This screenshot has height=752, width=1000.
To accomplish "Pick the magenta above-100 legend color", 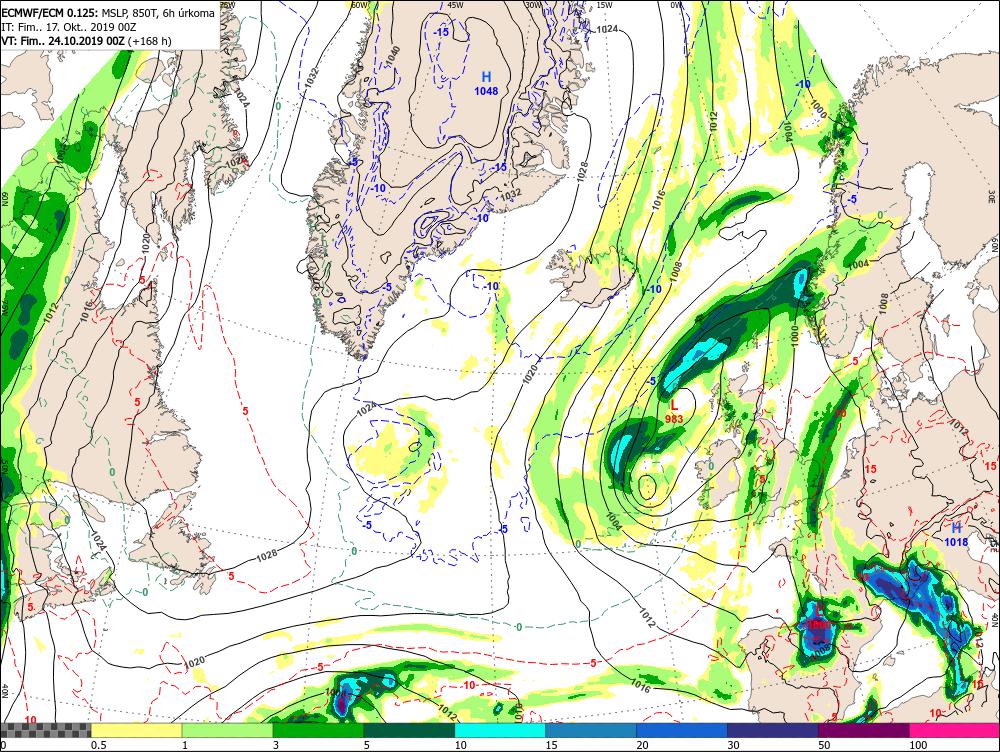I will [x=954, y=730].
